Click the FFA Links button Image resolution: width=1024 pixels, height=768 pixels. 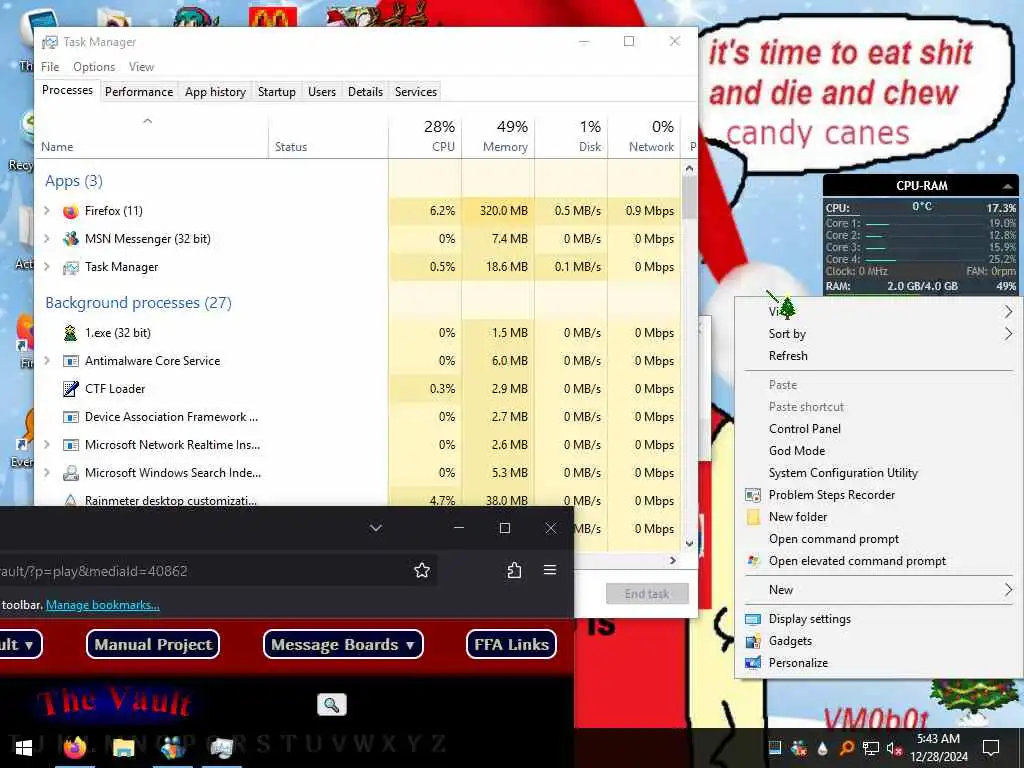coord(511,645)
